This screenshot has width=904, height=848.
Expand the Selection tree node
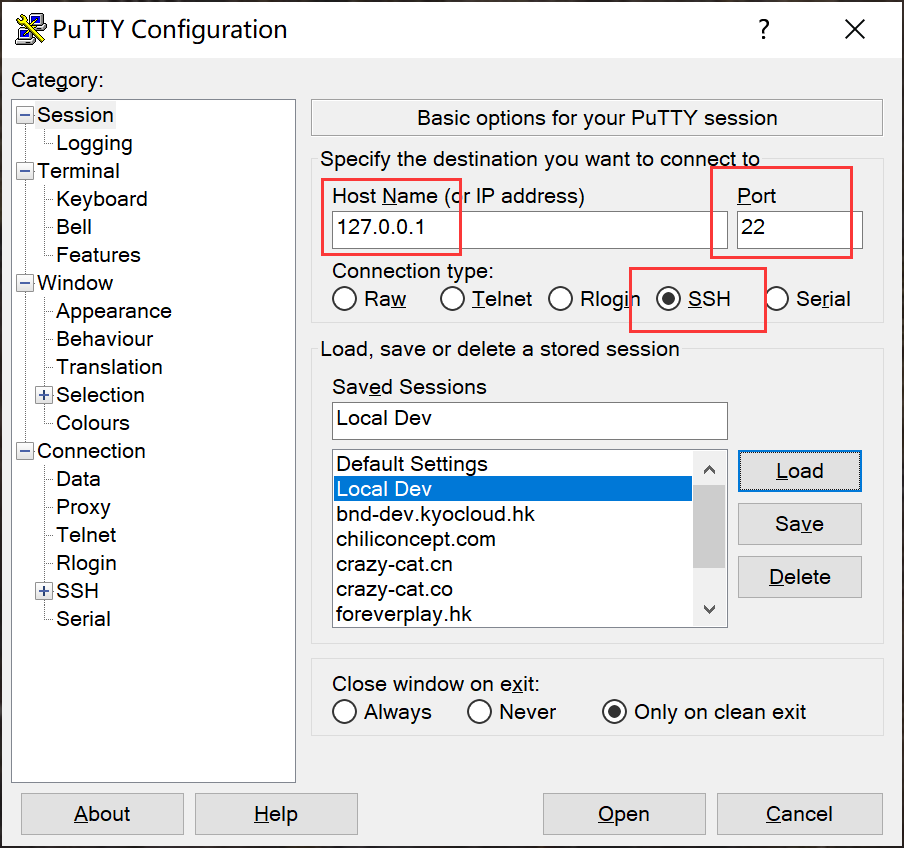pyautogui.click(x=44, y=395)
